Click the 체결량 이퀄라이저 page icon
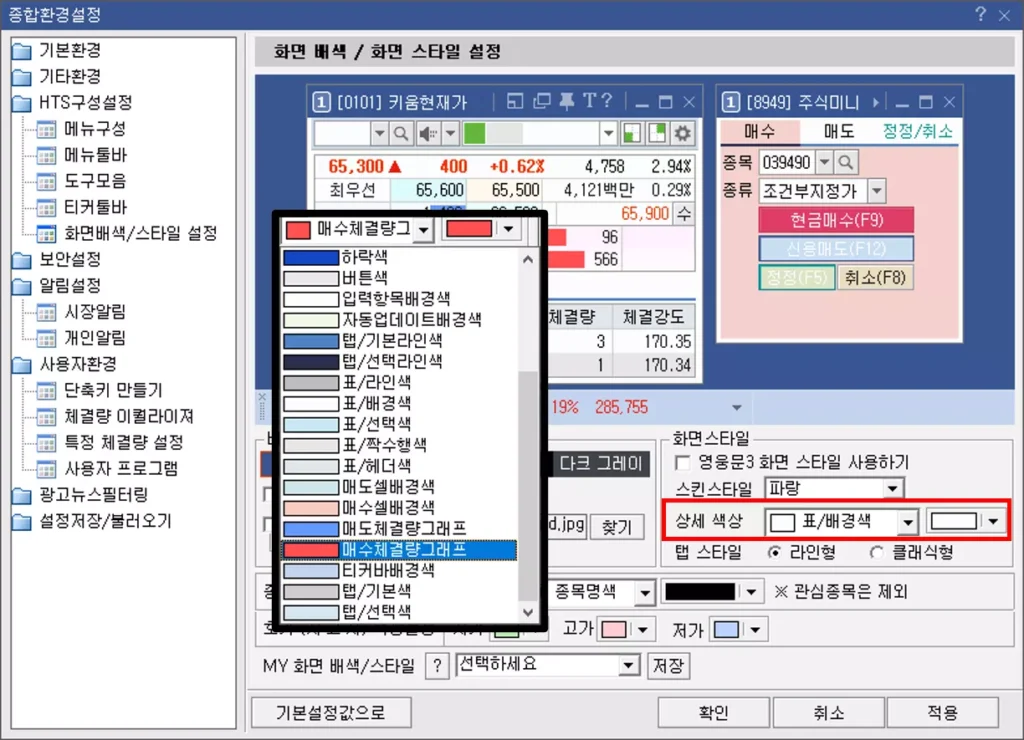 coord(46,417)
